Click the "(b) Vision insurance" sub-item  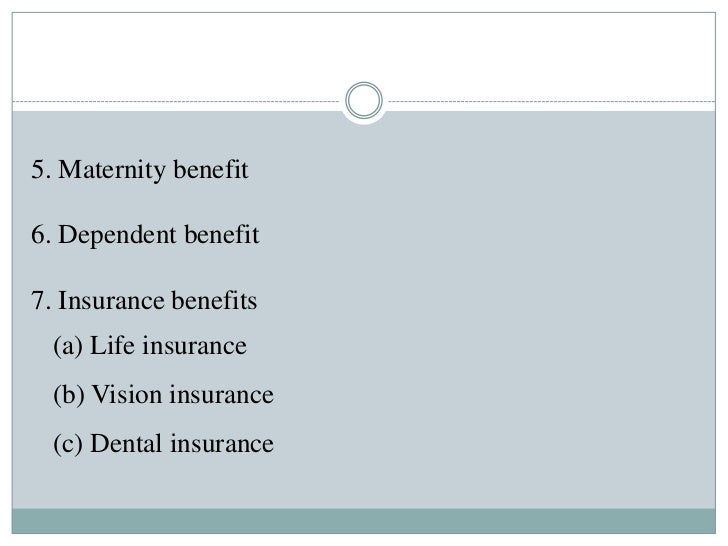pyautogui.click(x=163, y=395)
